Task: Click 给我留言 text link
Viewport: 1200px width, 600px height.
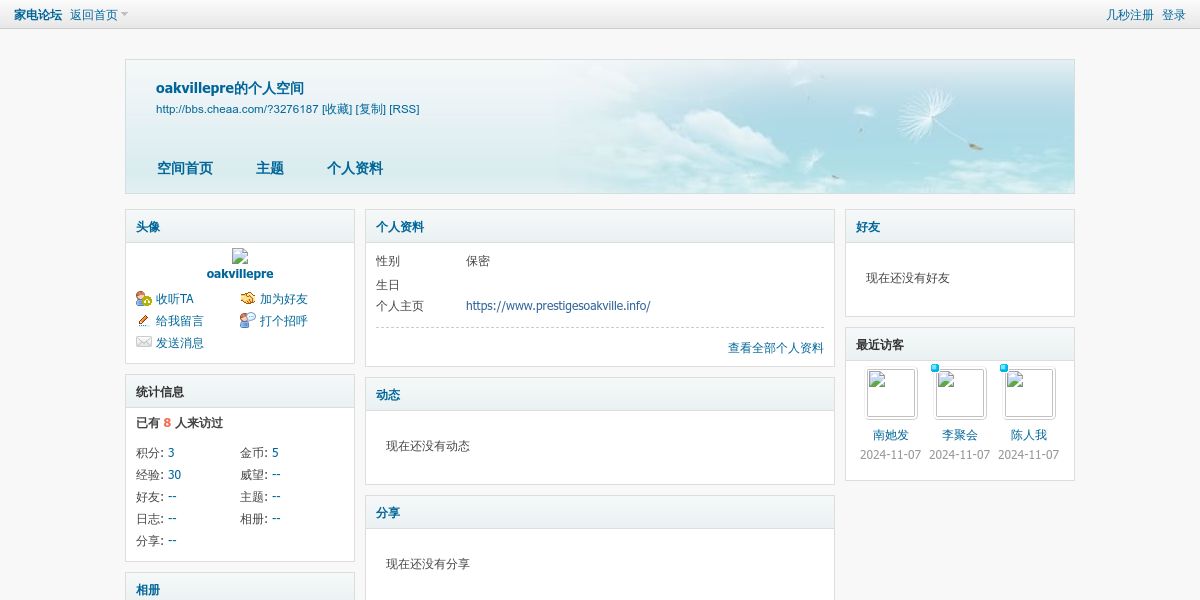Action: (x=180, y=321)
